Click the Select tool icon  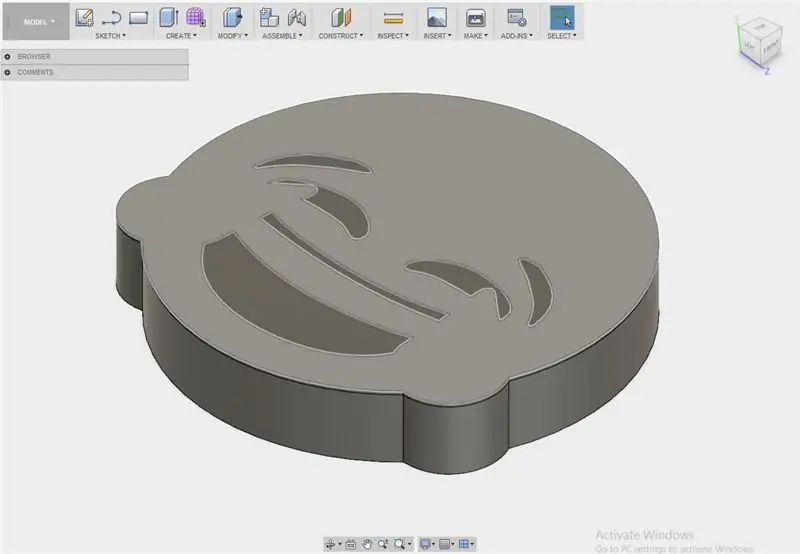[562, 17]
